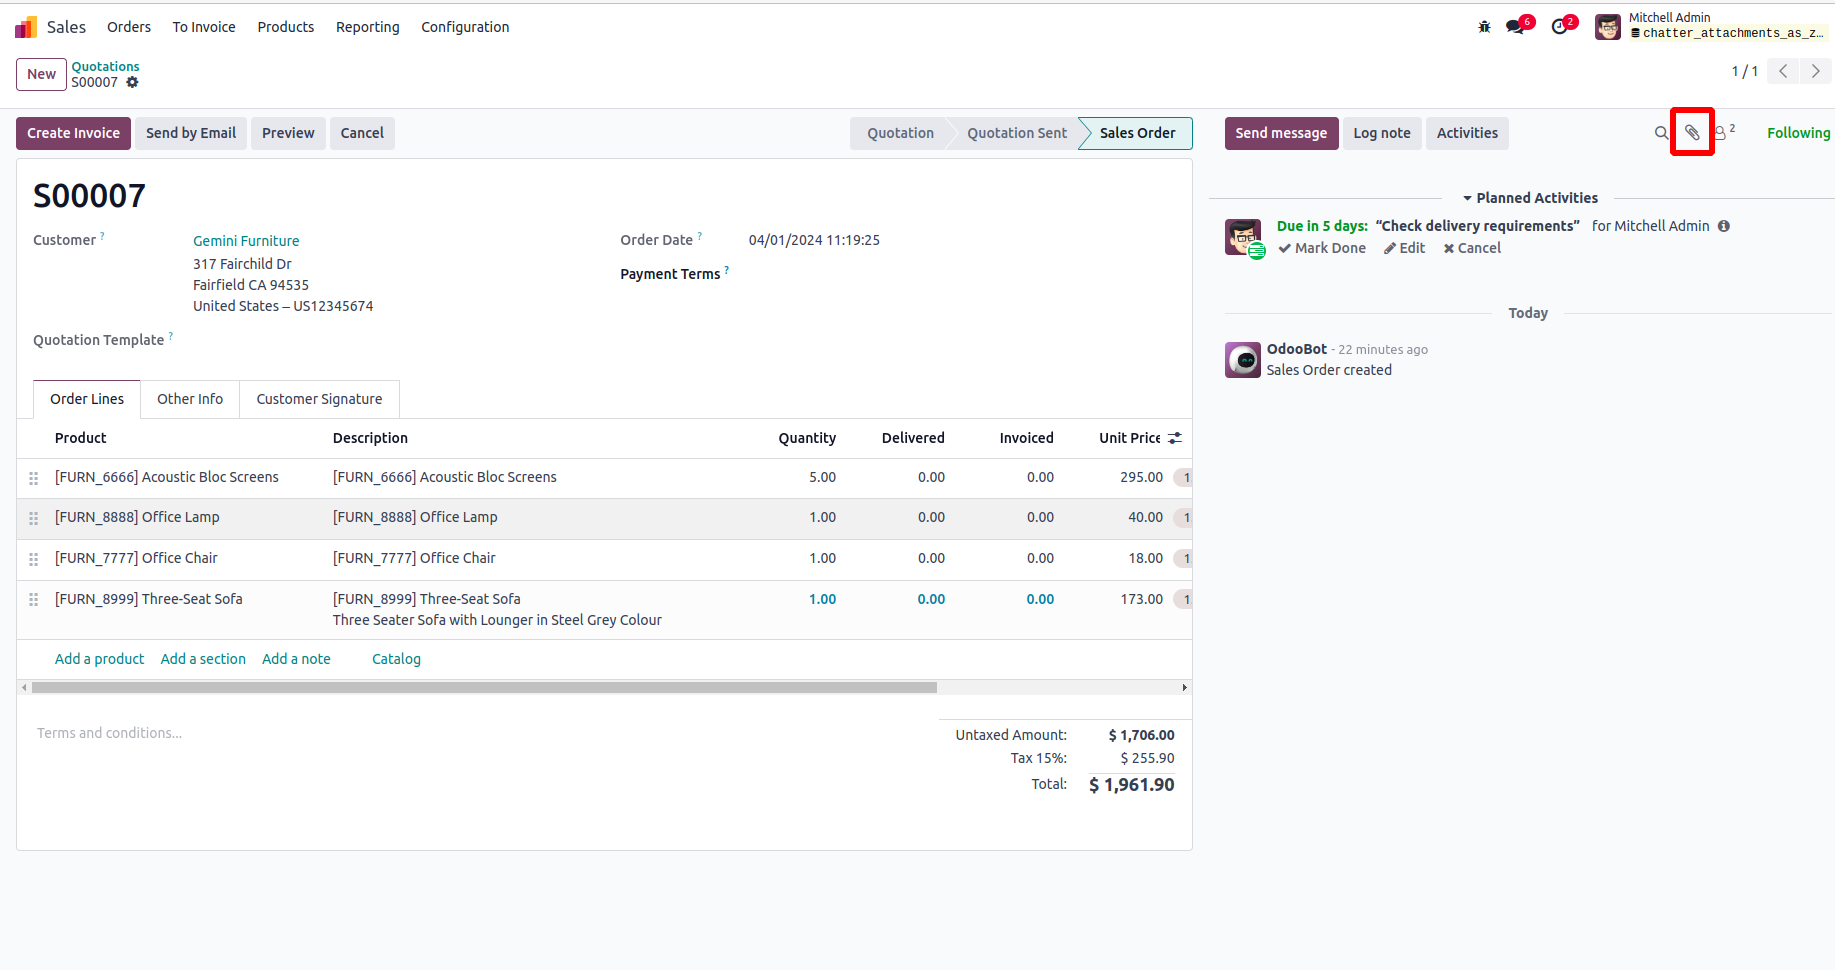Screen dimensions: 1835x970
Task: Open the conversations messages icon
Action: (1516, 27)
